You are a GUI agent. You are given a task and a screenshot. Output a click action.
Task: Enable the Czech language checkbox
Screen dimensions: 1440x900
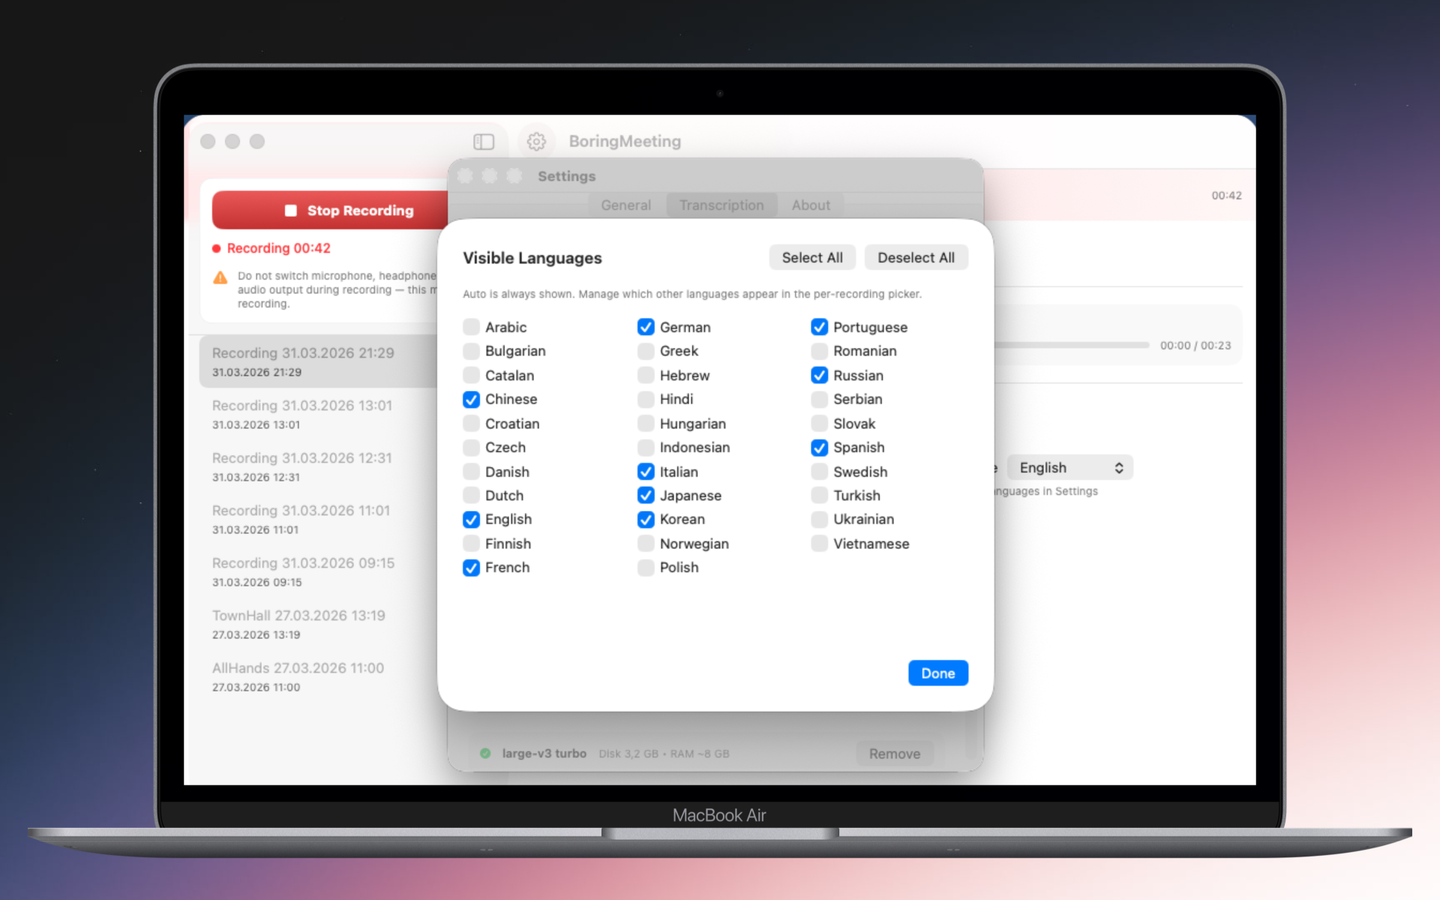tap(471, 447)
